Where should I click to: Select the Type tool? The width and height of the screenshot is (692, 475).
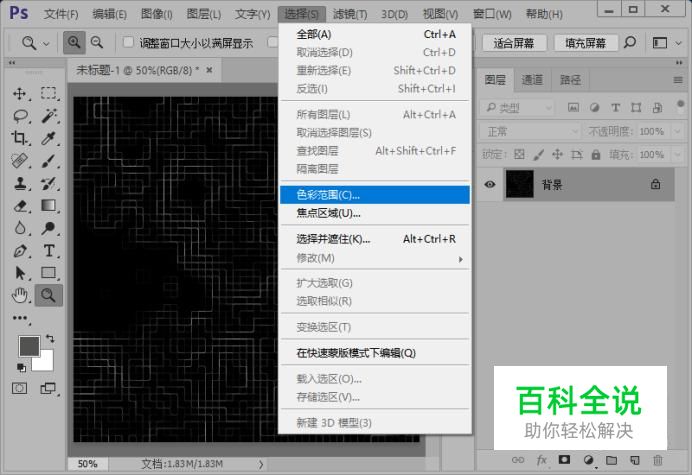coord(49,251)
